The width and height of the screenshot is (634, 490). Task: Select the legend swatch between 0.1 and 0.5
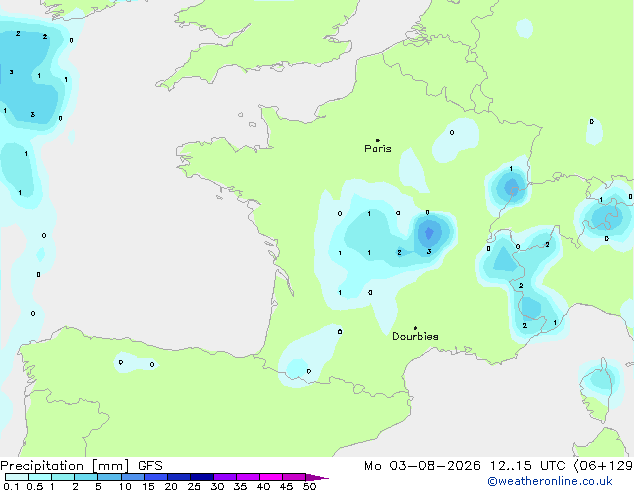17,477
